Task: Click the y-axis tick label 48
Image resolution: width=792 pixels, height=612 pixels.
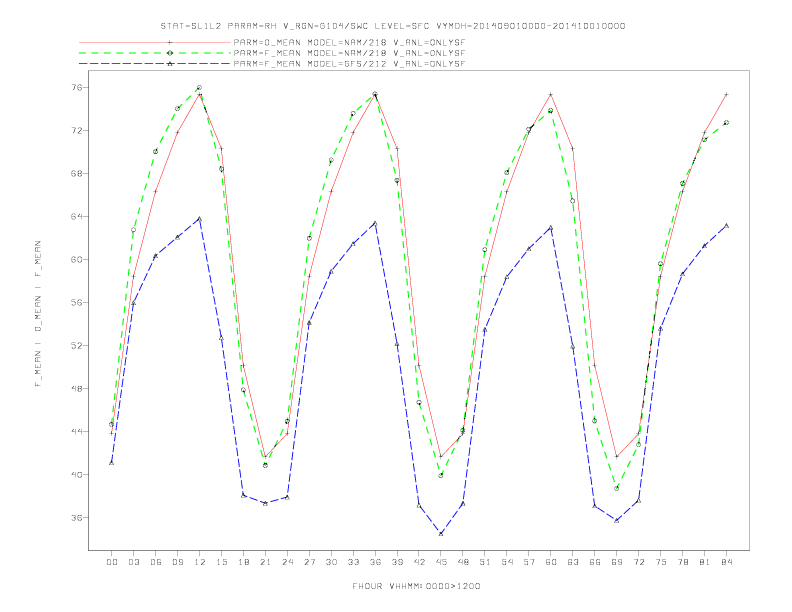Action: 76,388
